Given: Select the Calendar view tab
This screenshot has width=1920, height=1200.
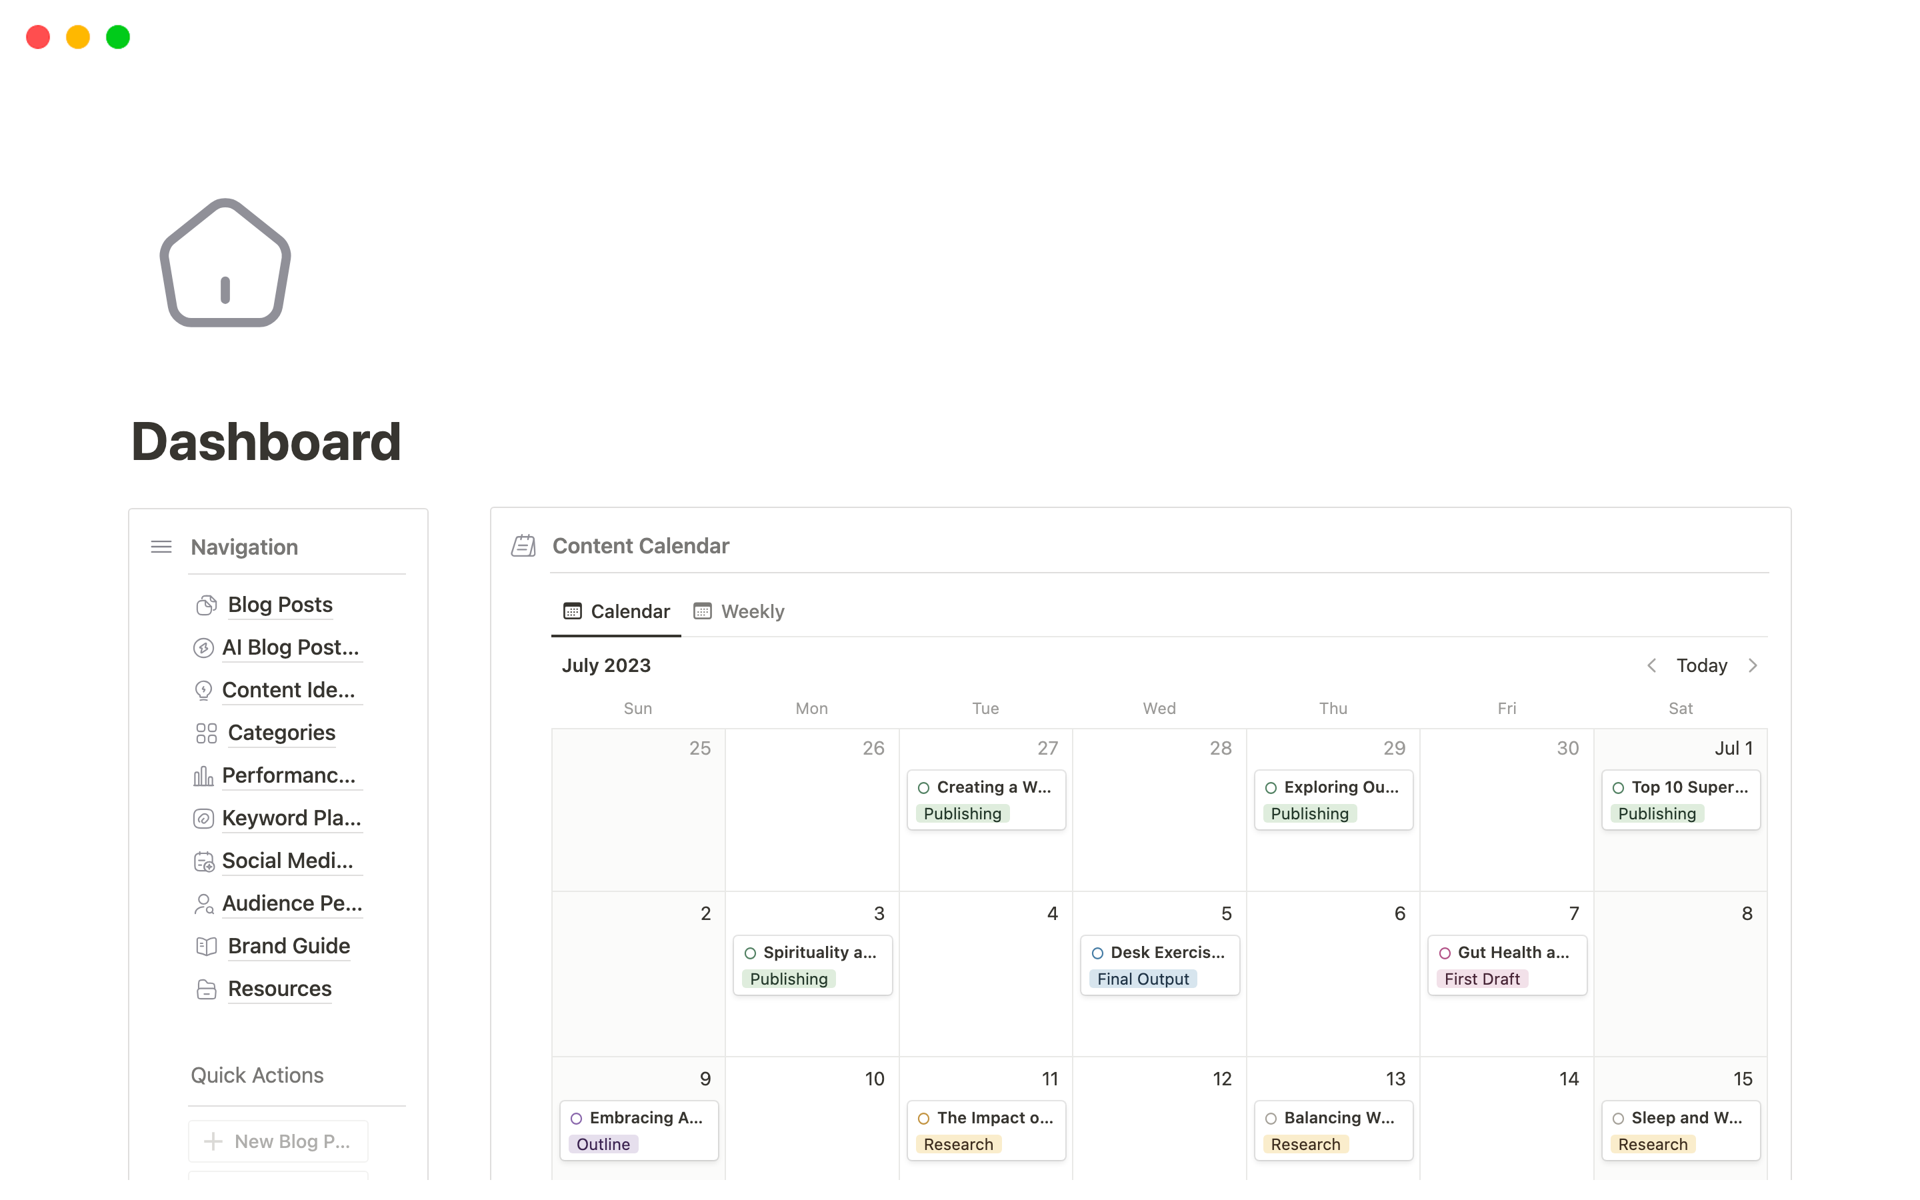Looking at the screenshot, I should point(616,611).
